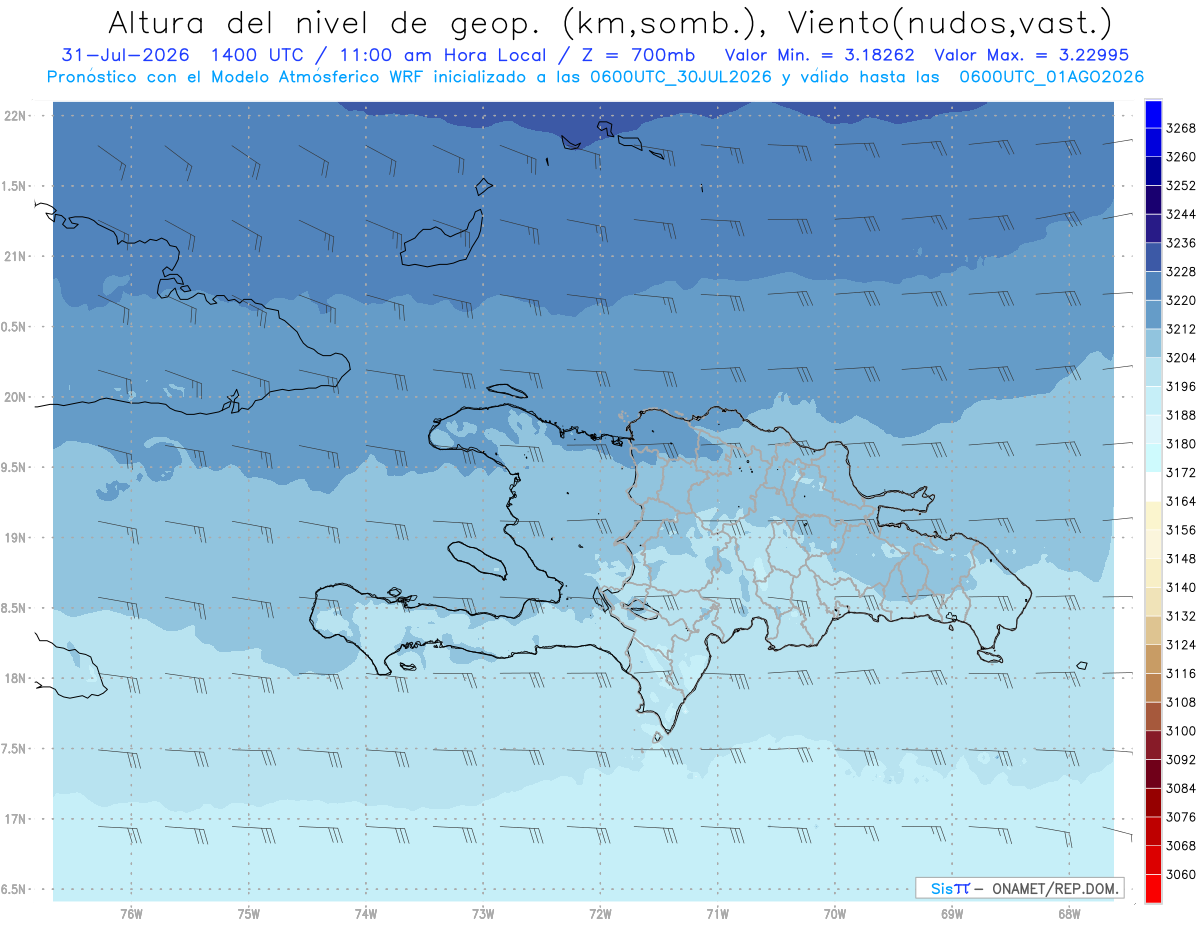Click the '70W' longitude label
This screenshot has width=1200, height=927.
pos(835,914)
